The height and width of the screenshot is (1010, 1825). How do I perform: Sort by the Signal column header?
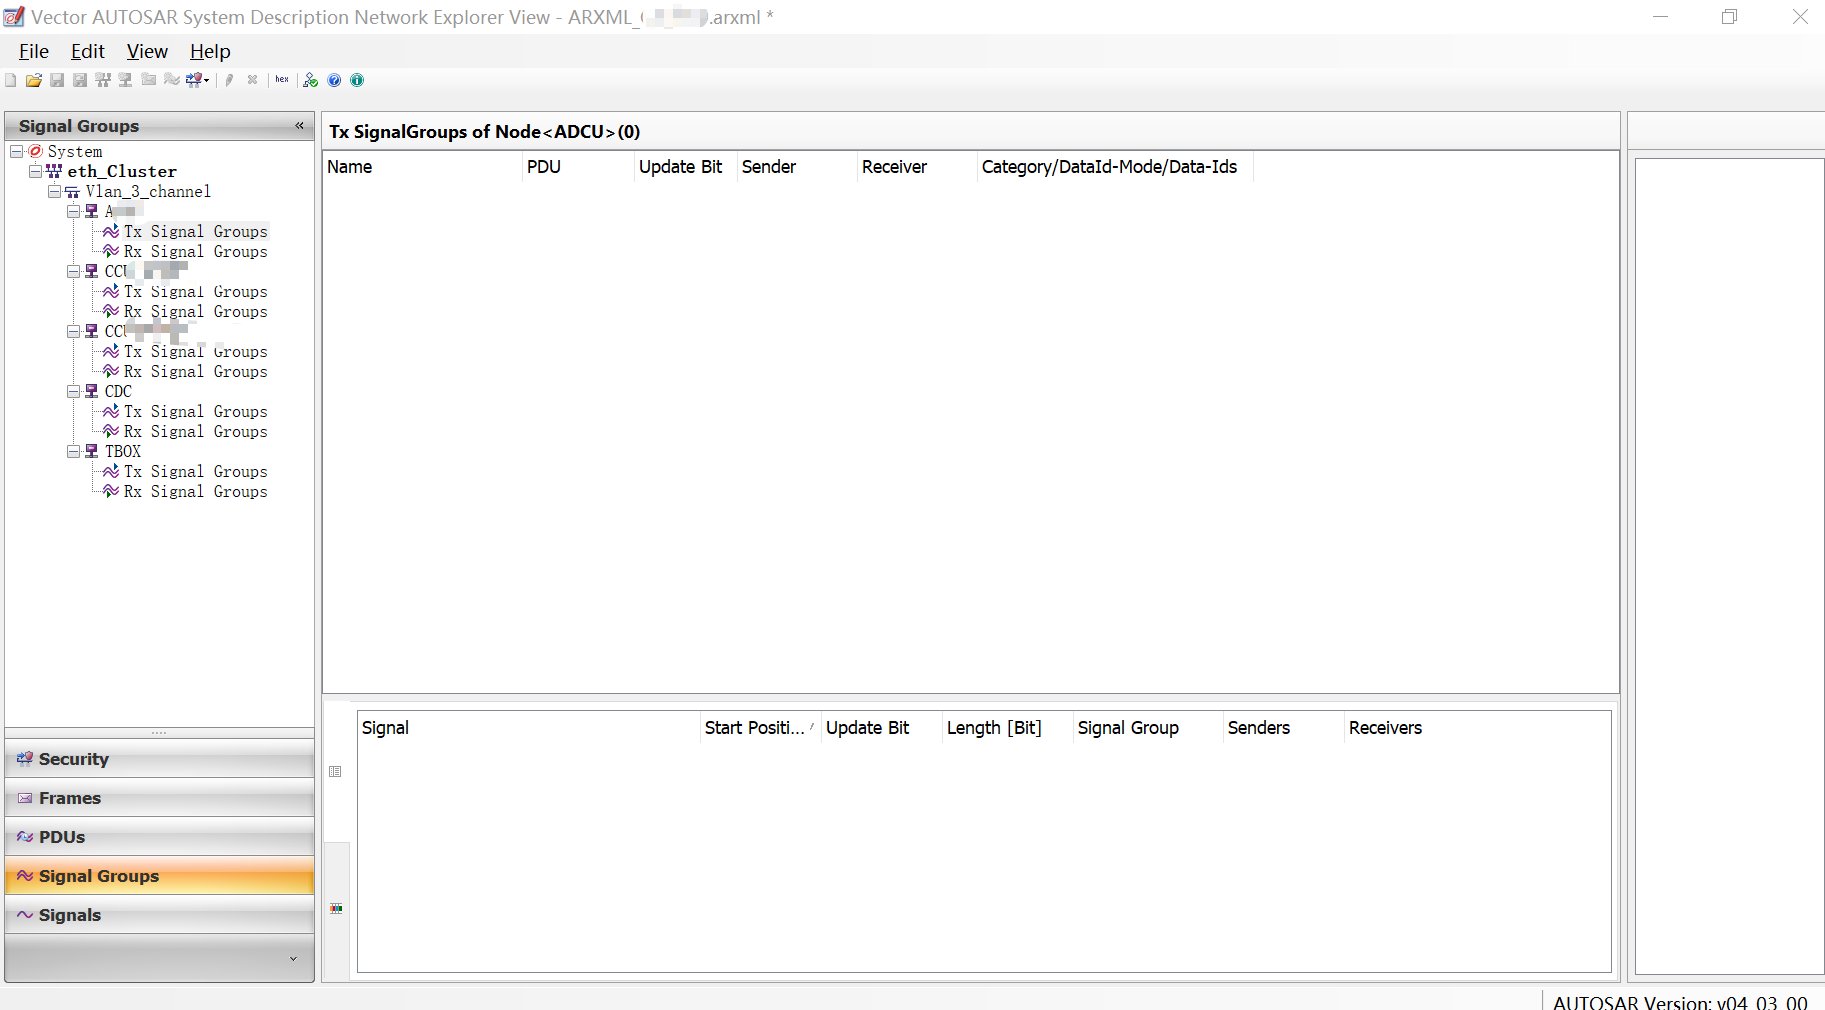(529, 728)
